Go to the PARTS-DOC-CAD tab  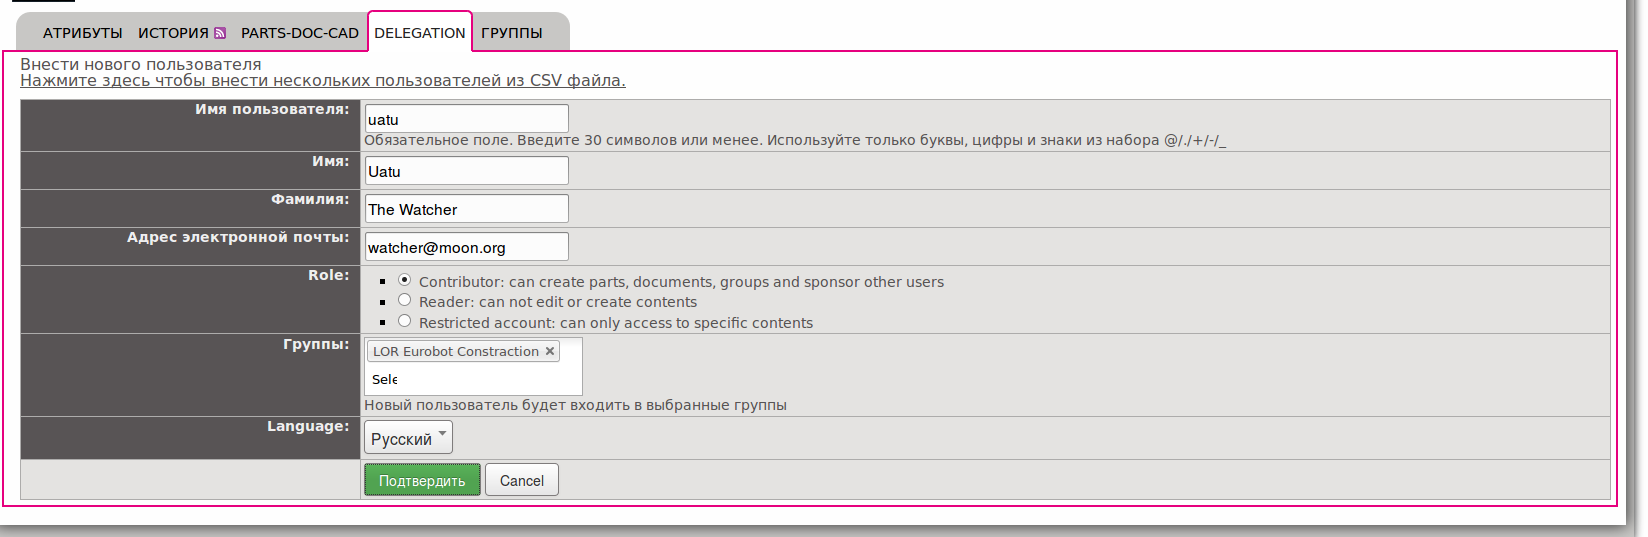299,33
